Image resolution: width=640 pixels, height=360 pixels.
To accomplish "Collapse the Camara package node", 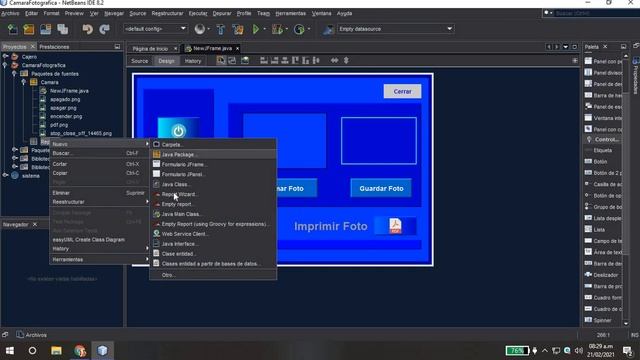I will pos(24,82).
